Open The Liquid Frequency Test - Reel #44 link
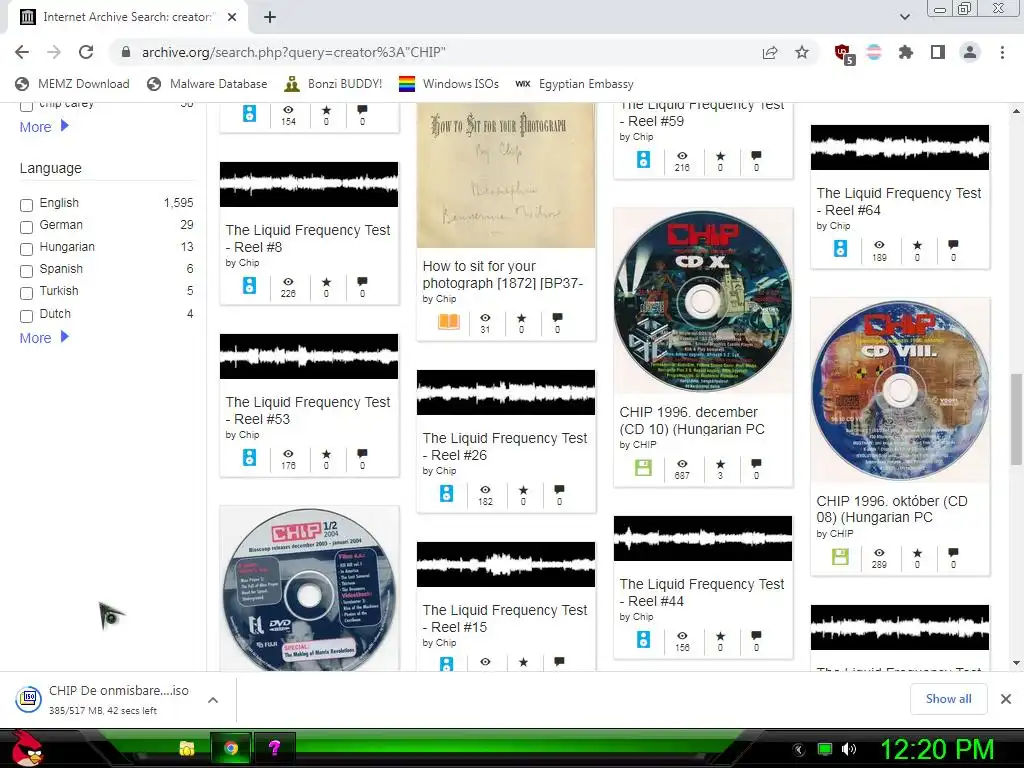 [701, 592]
